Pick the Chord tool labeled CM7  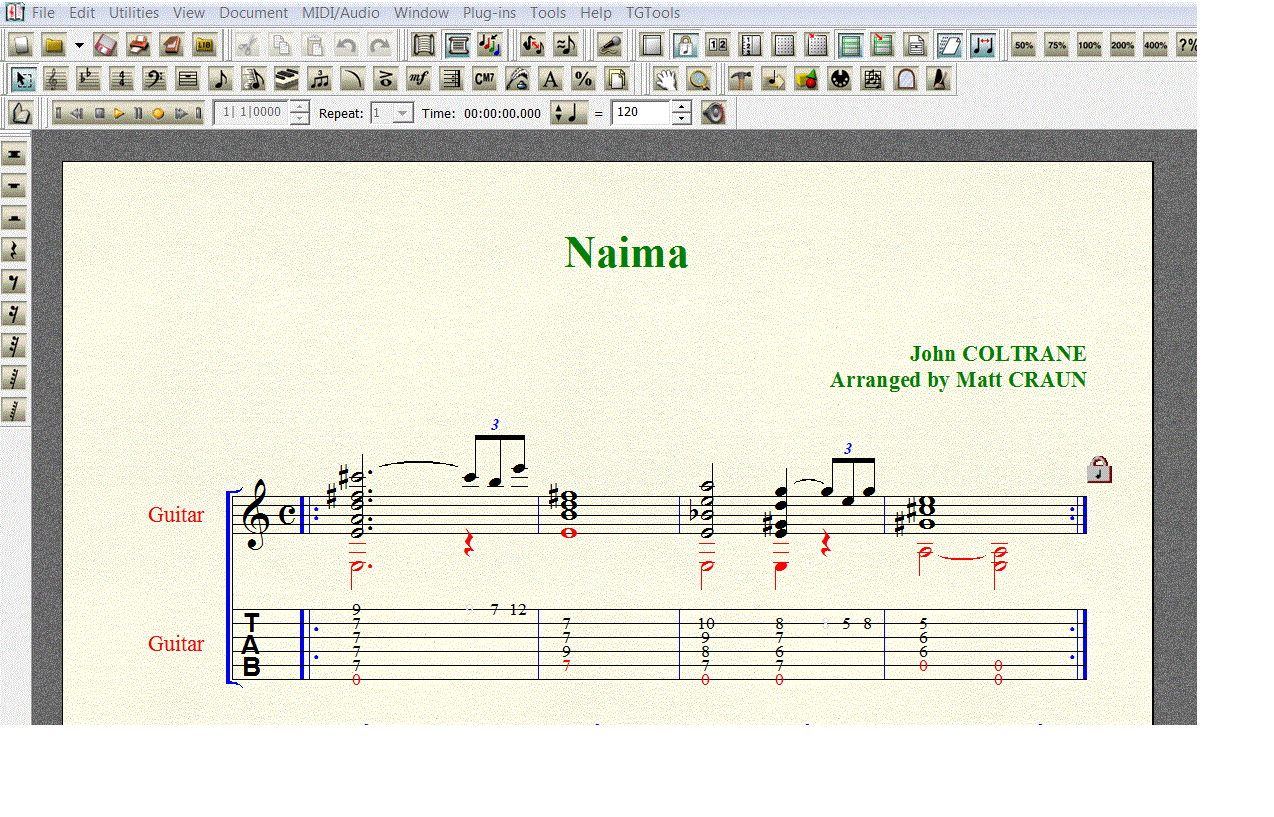click(x=484, y=79)
